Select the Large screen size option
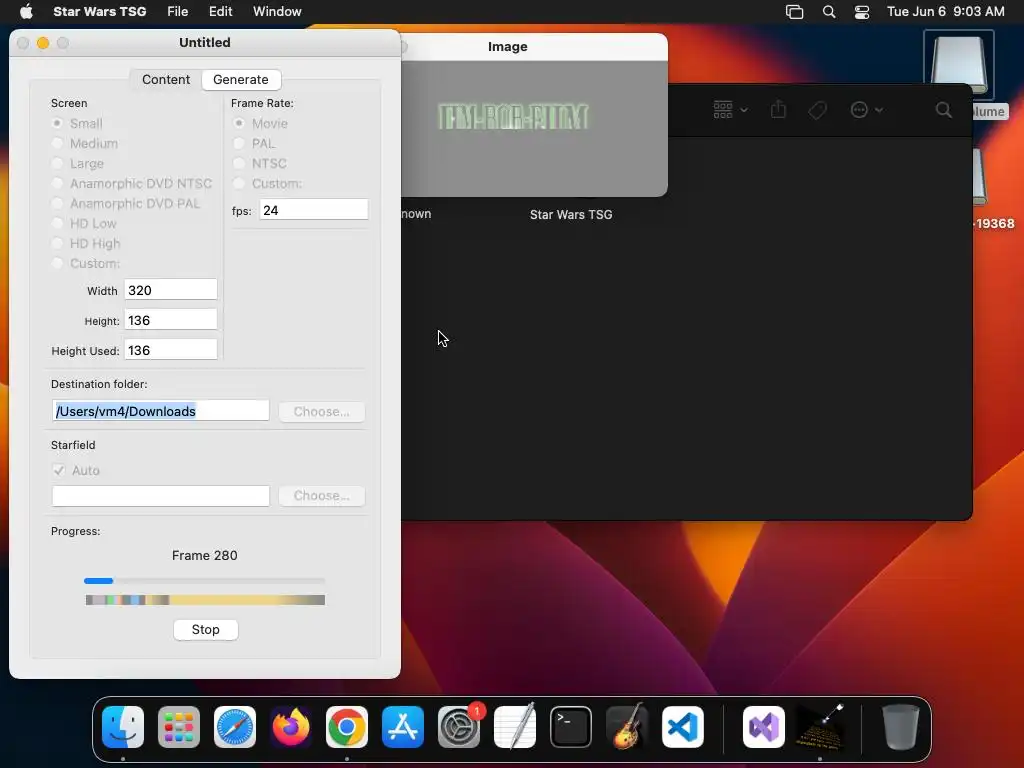 coord(57,163)
